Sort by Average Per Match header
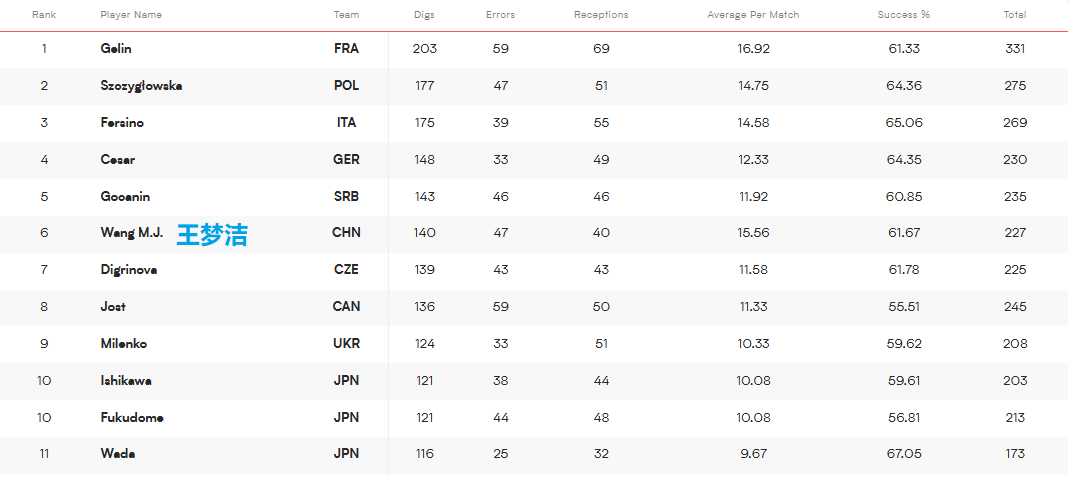 pyautogui.click(x=753, y=15)
